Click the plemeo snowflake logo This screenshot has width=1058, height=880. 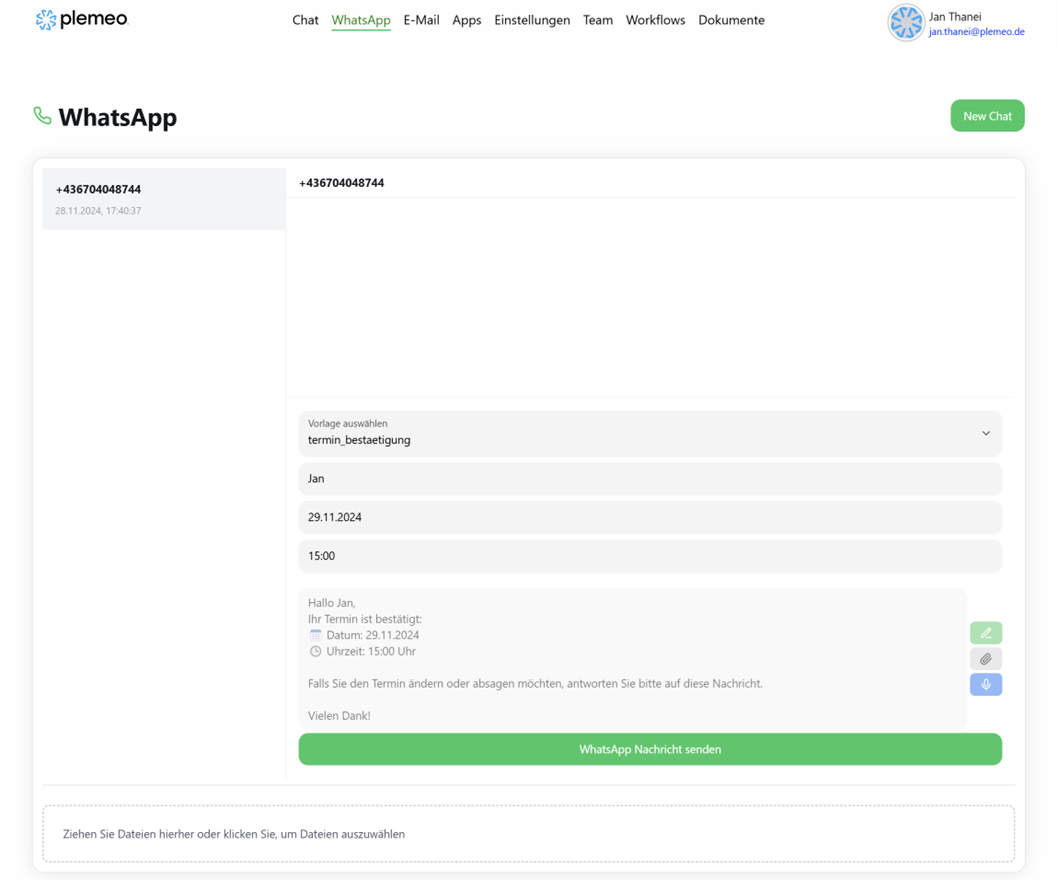pyautogui.click(x=45, y=19)
